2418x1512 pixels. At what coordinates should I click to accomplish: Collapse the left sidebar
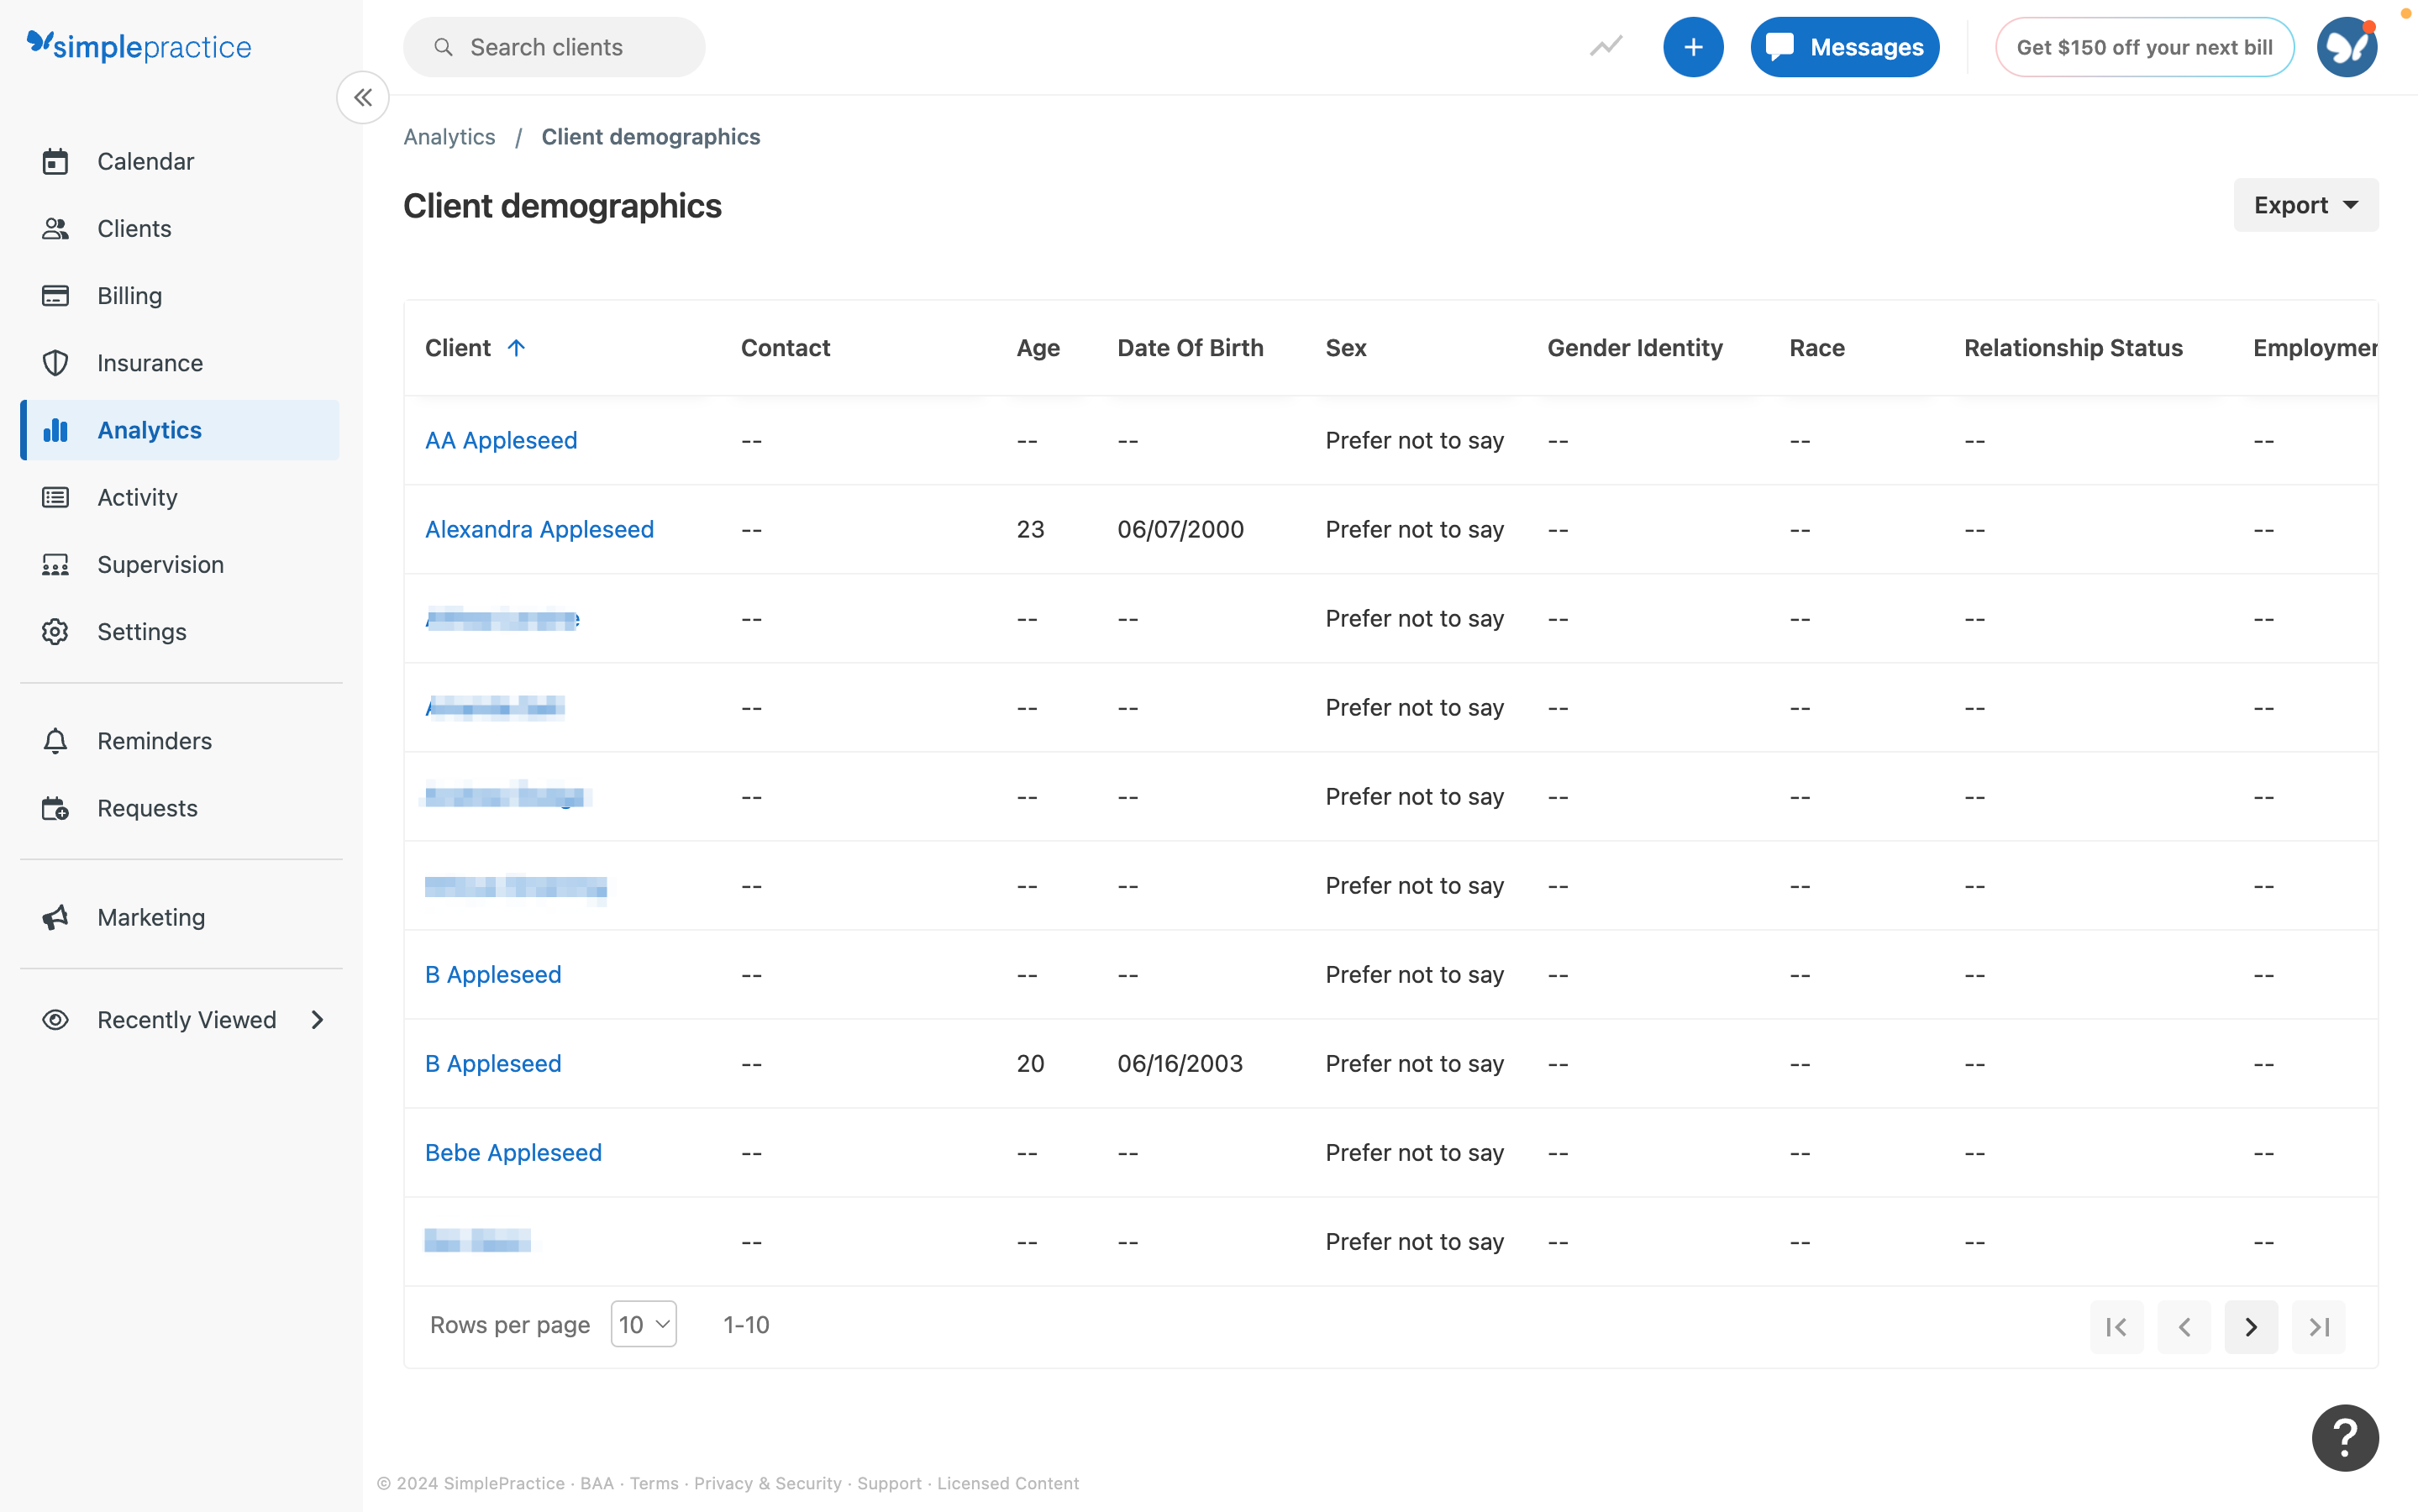point(363,97)
